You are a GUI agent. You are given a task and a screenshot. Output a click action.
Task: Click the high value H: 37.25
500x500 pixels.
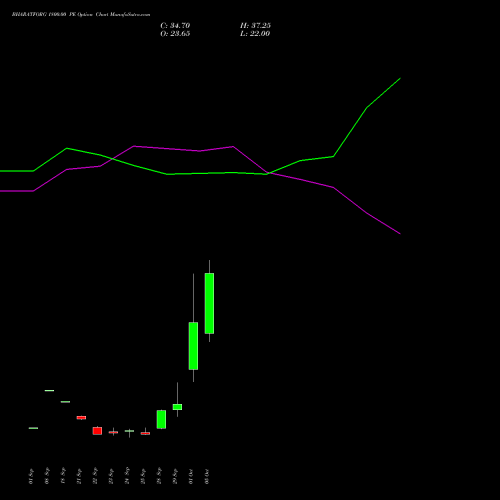255,26
